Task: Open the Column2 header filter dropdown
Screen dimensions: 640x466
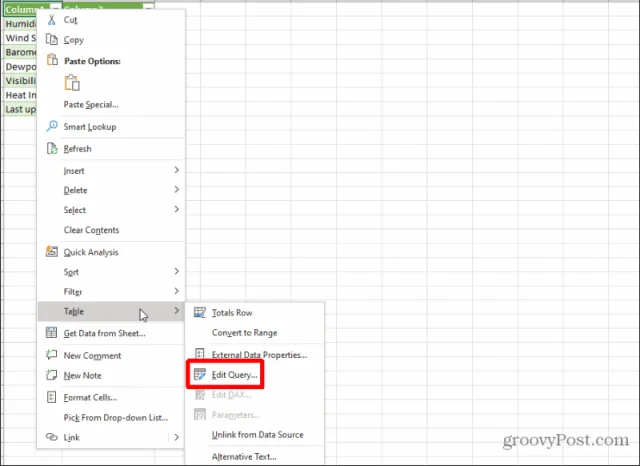Action: coord(149,8)
